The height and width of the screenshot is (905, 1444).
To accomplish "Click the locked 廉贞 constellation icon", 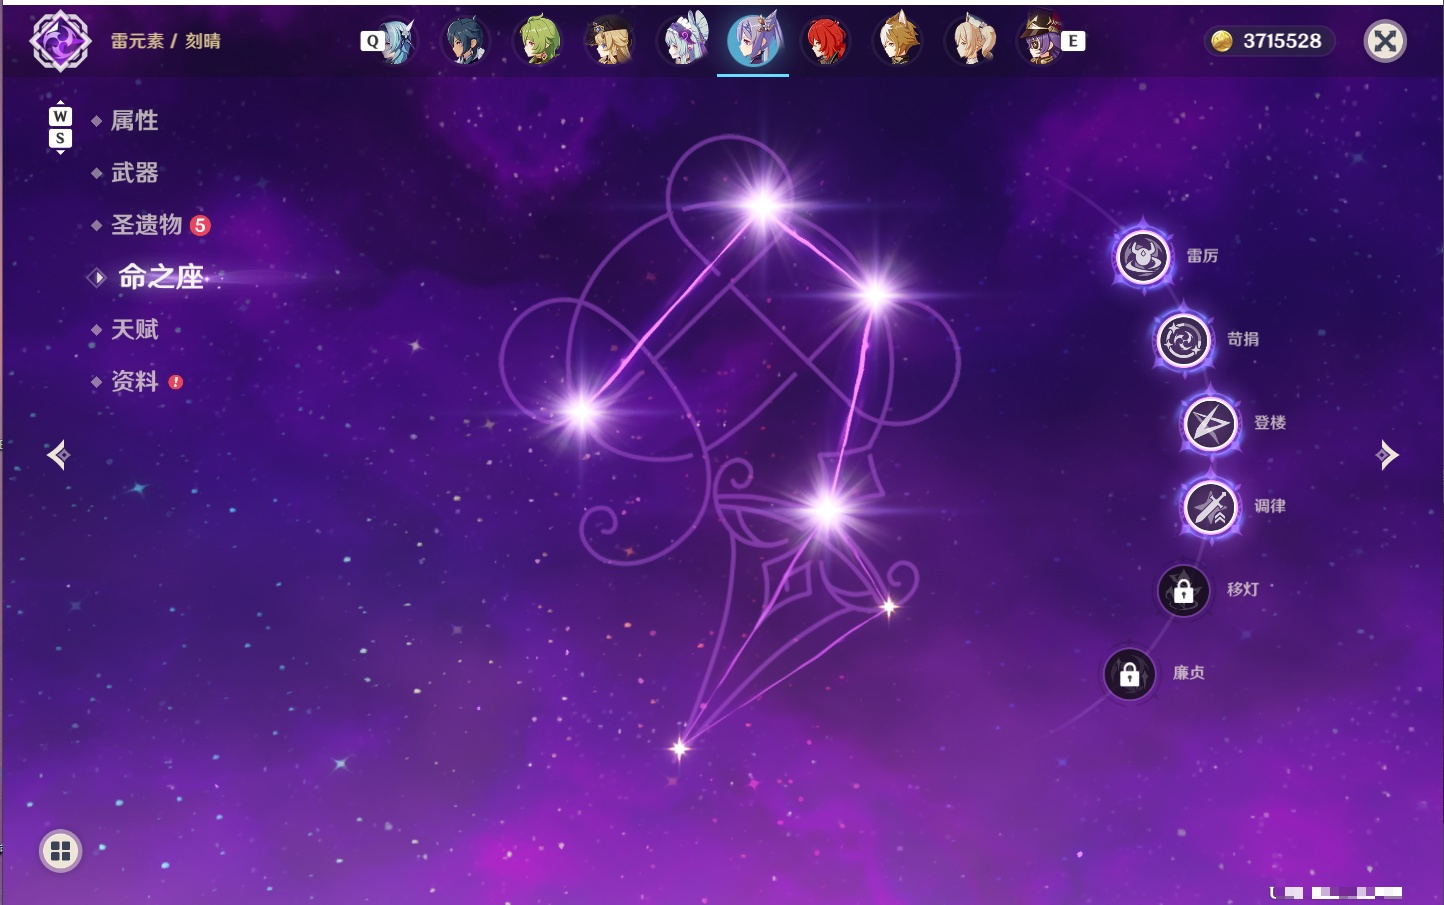I will [x=1130, y=674].
